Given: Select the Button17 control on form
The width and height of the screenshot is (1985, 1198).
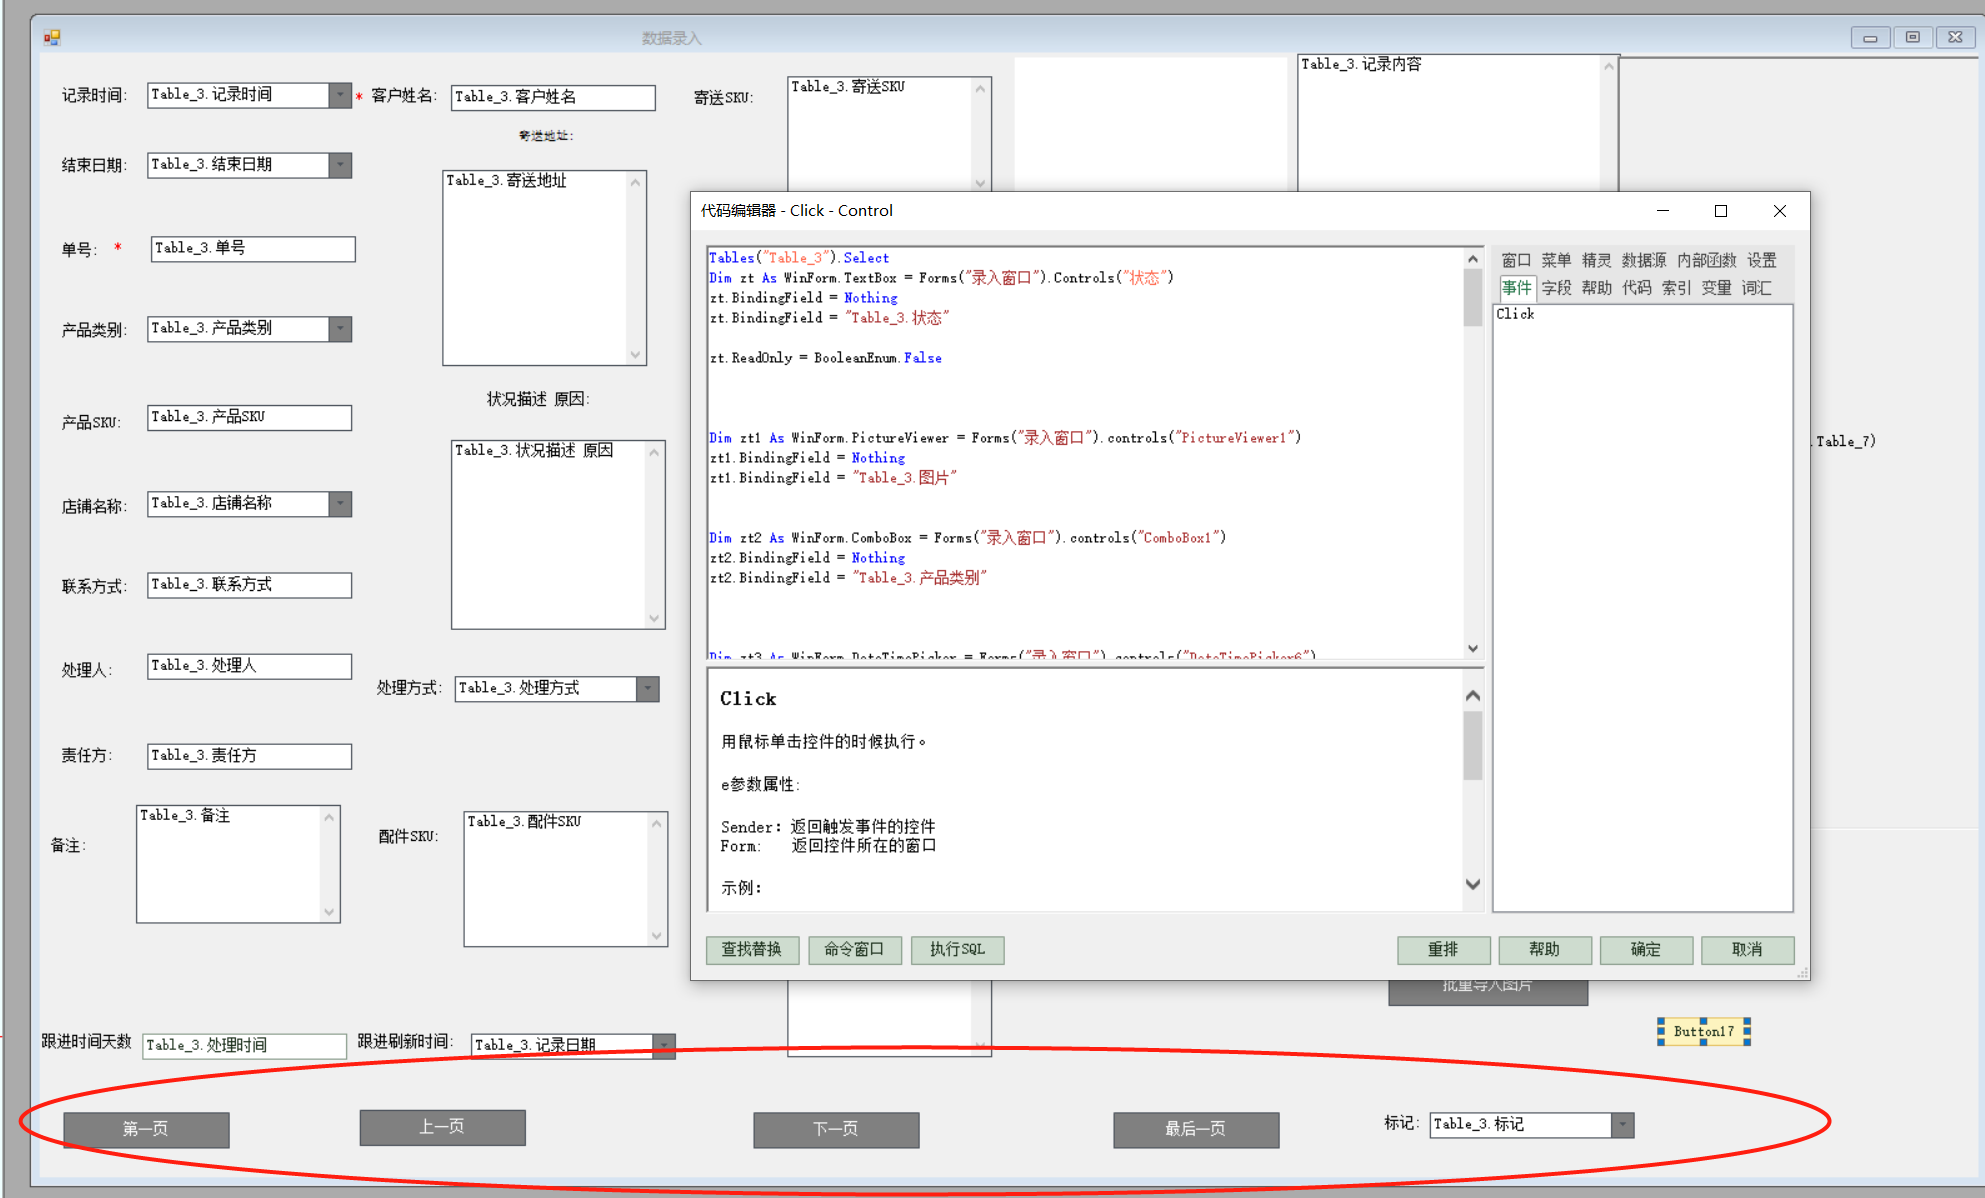Looking at the screenshot, I should [x=1703, y=1031].
